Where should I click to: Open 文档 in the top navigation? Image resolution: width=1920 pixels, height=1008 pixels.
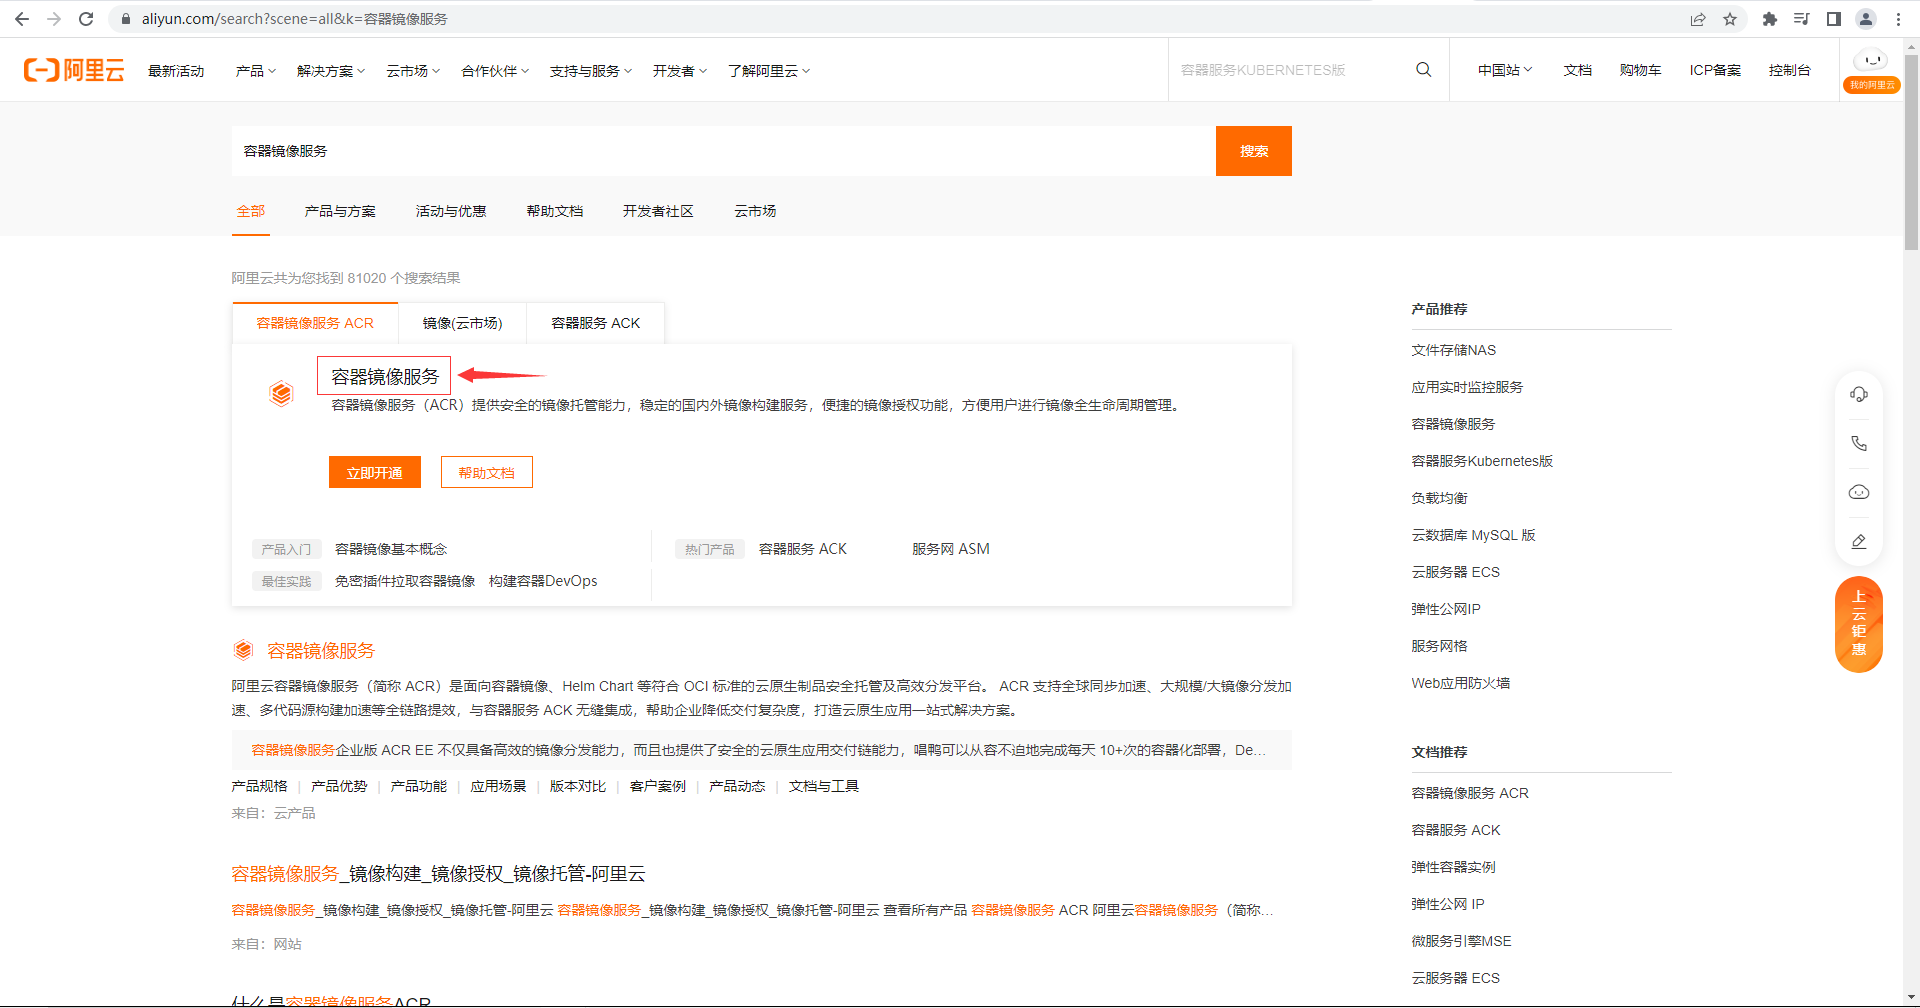1578,70
